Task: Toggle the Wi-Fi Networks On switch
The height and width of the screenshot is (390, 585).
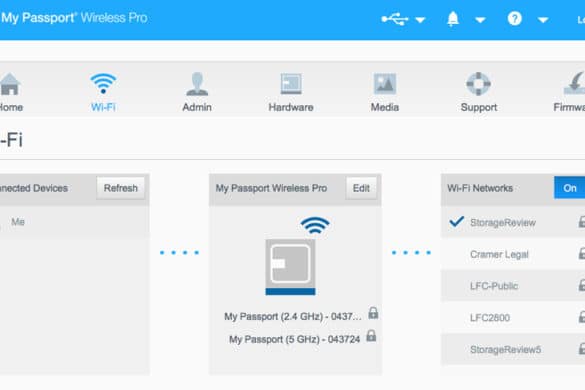Action: tap(570, 188)
